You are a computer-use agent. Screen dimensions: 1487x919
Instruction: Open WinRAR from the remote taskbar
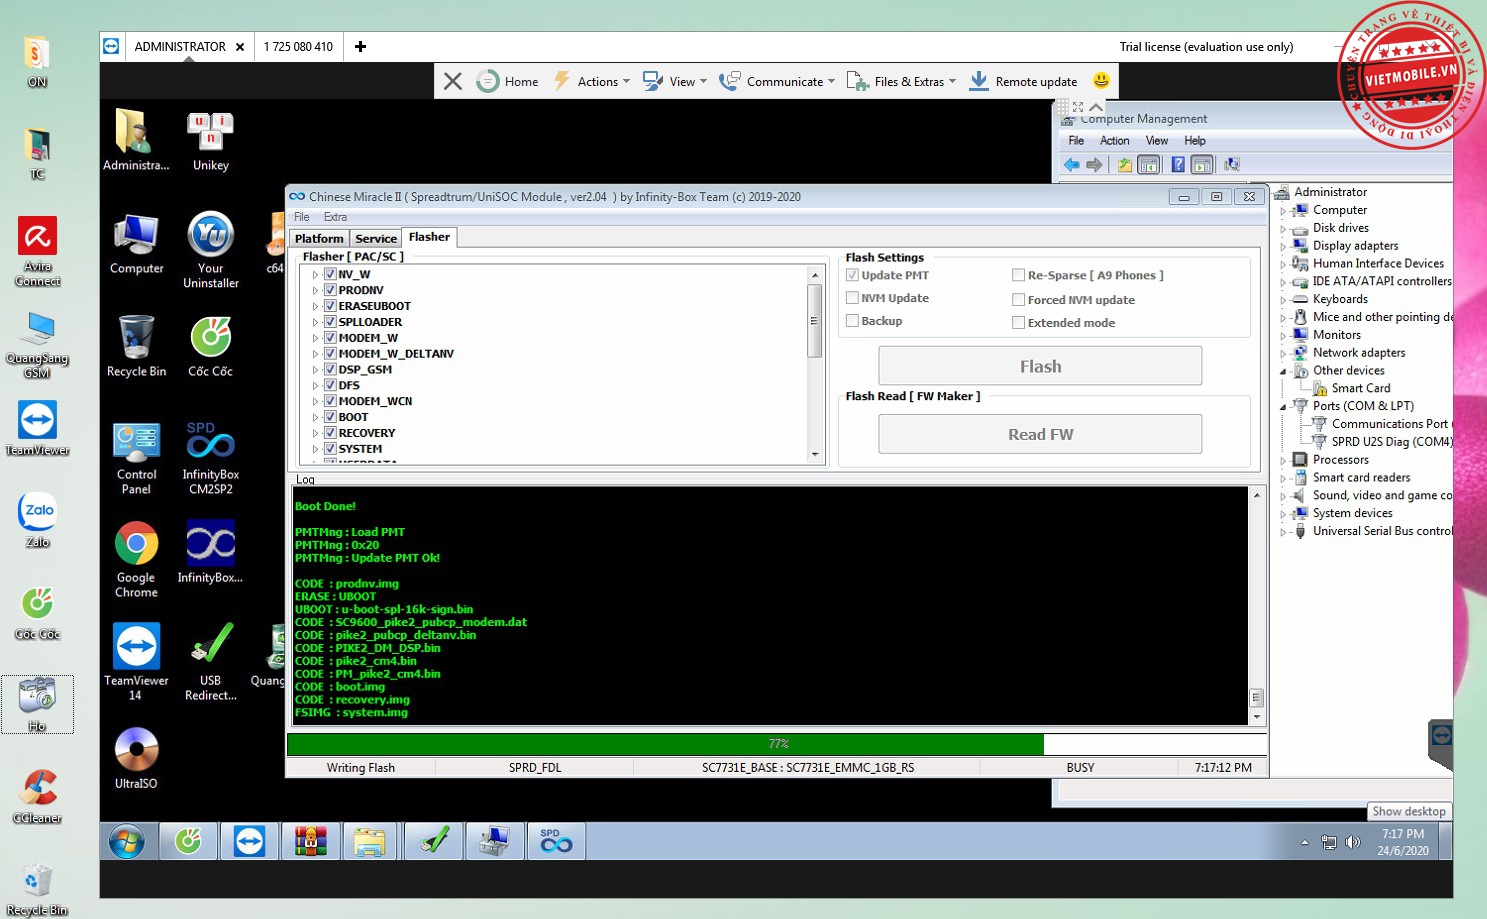(311, 842)
